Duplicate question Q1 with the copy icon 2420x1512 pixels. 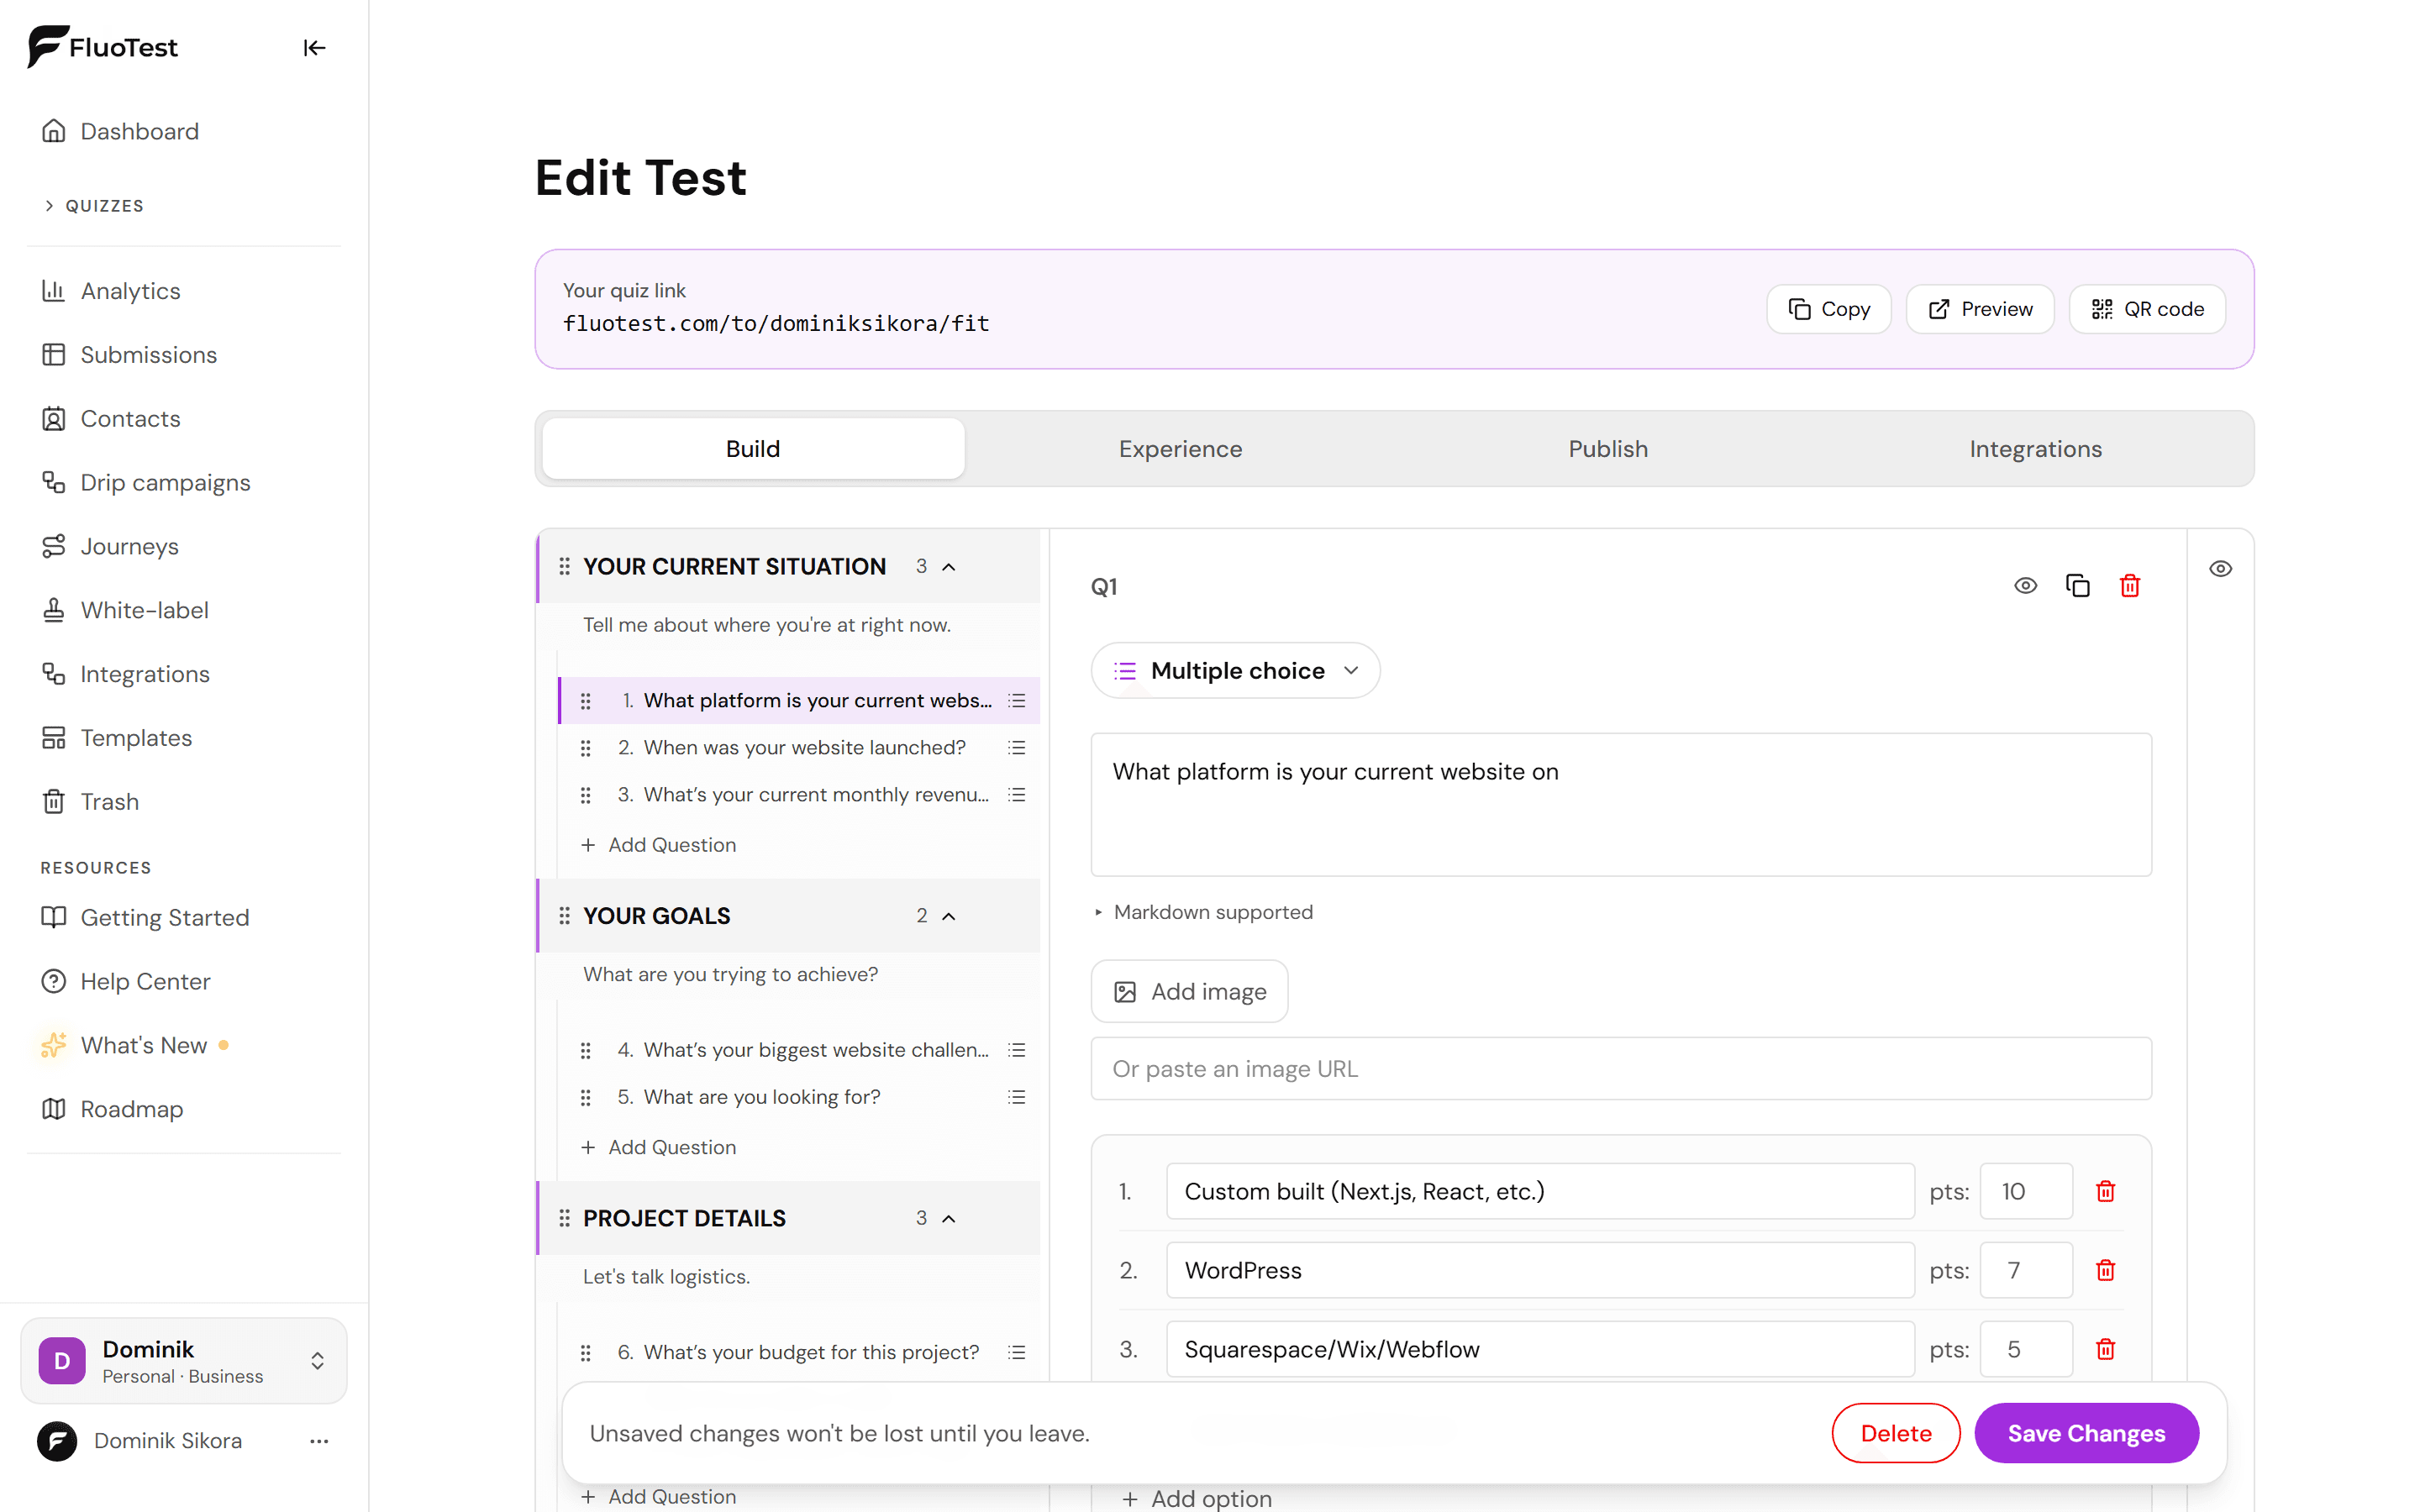(2077, 586)
